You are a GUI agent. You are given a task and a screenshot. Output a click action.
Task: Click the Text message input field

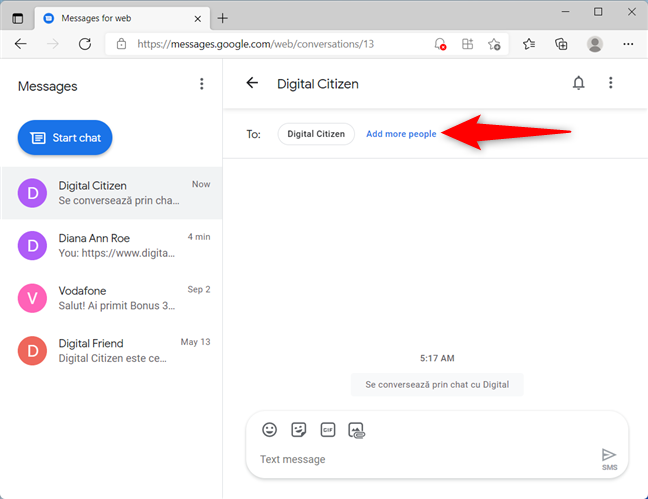(426, 459)
